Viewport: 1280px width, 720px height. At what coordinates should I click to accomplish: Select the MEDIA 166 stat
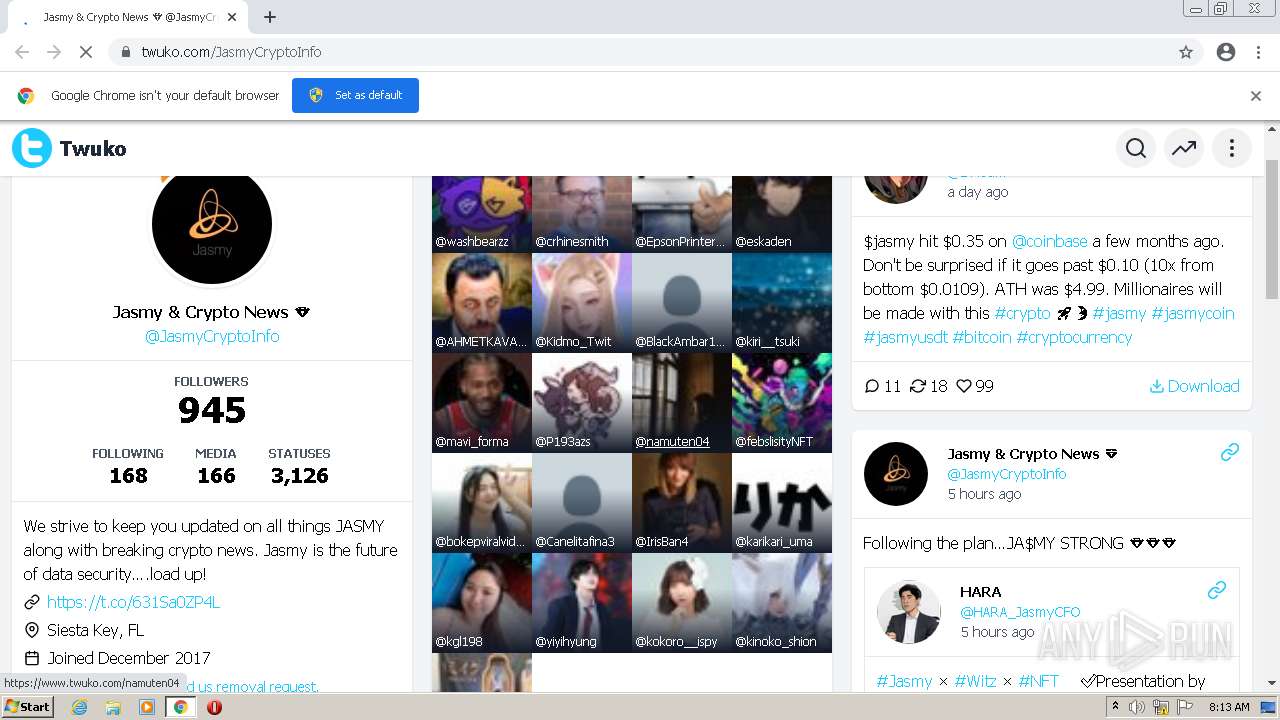coord(216,466)
